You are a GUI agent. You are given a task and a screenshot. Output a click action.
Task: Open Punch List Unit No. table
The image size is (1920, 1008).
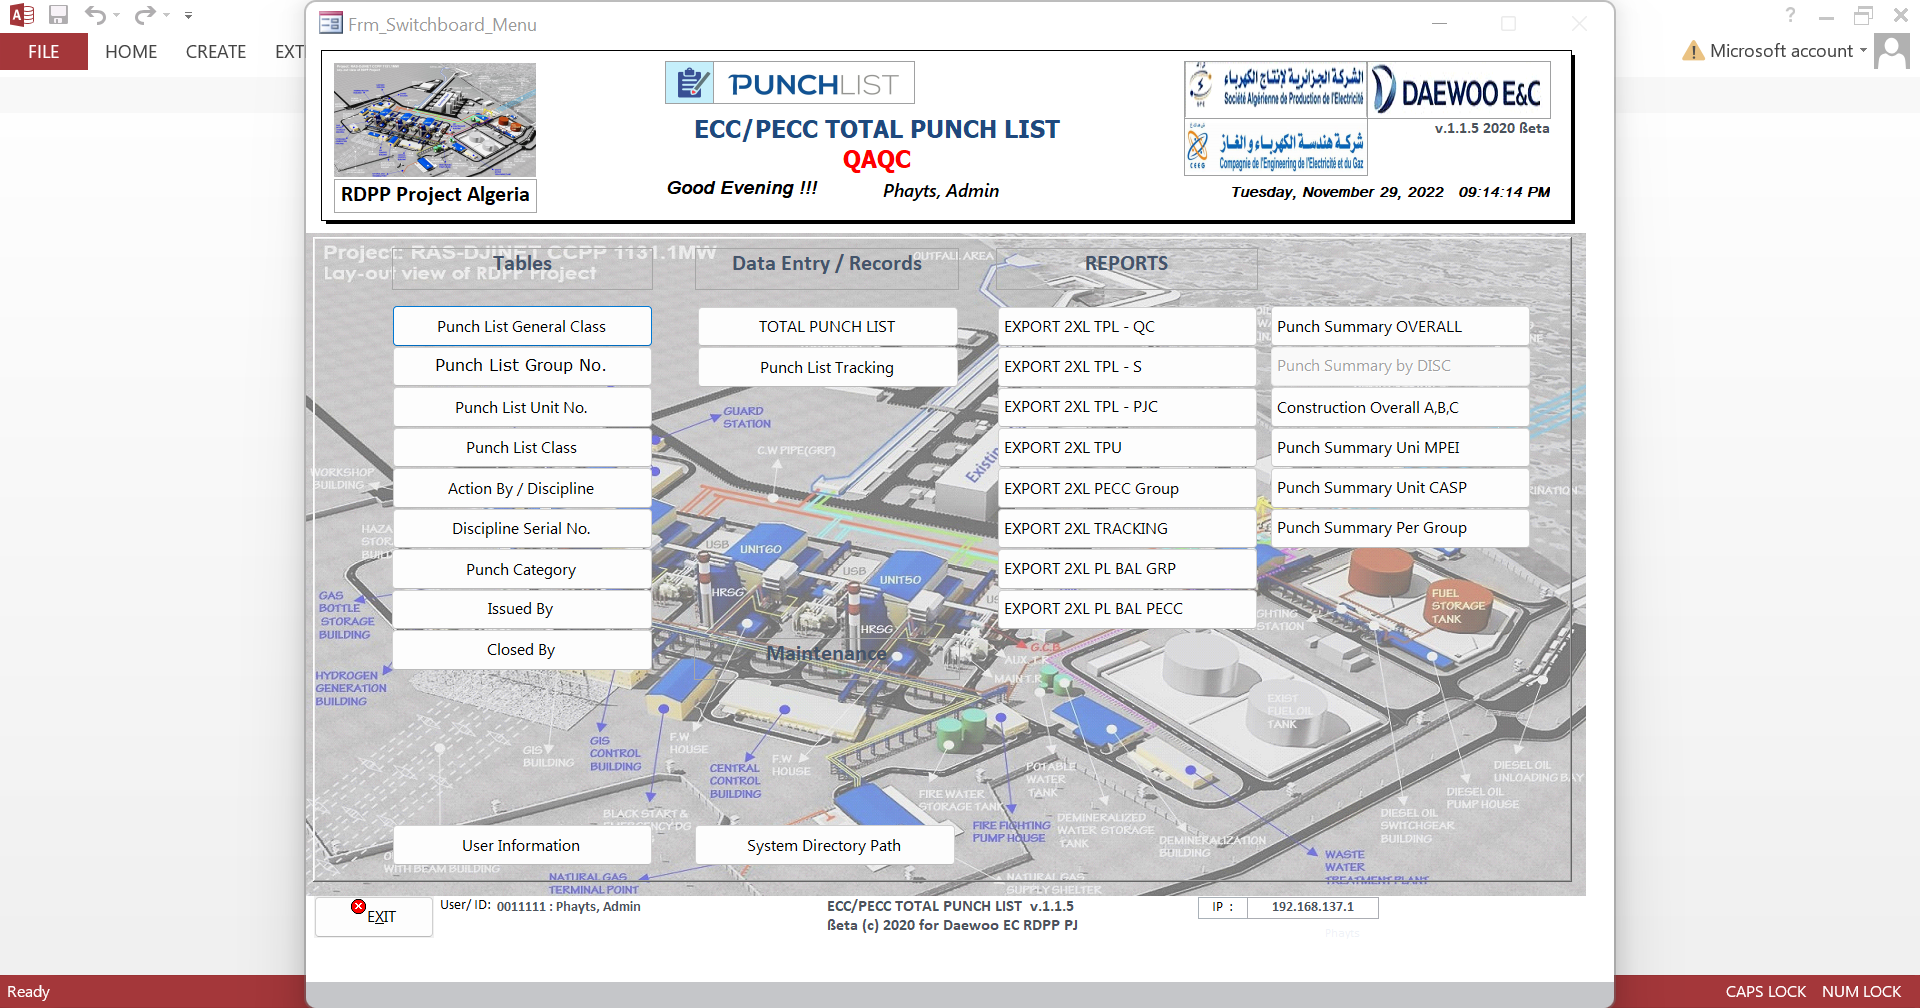pos(522,407)
